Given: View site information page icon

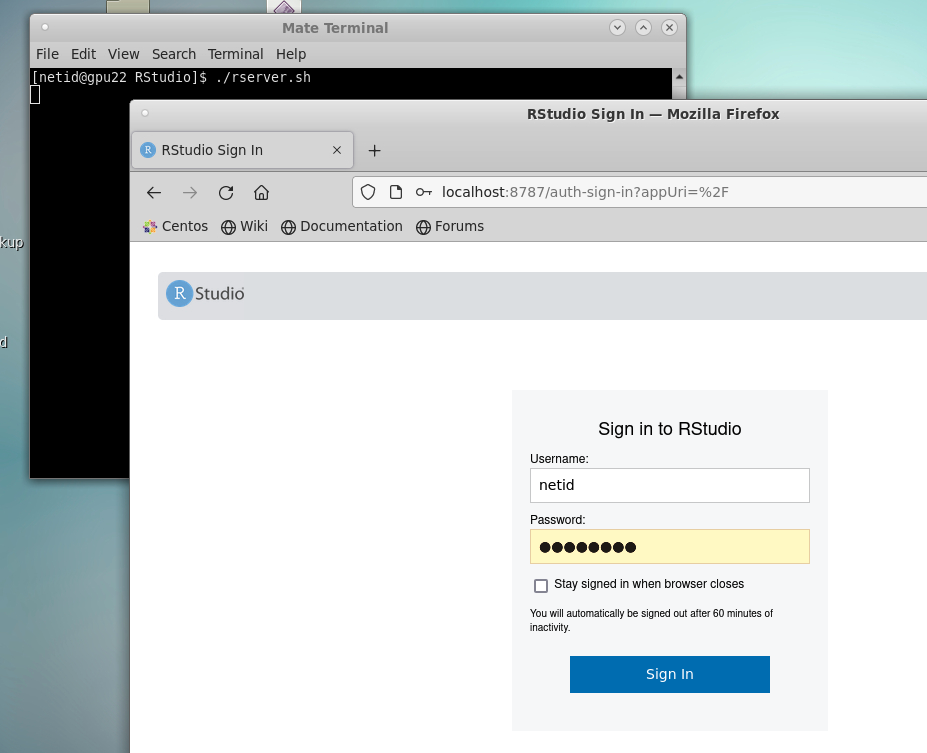Looking at the screenshot, I should (396, 192).
